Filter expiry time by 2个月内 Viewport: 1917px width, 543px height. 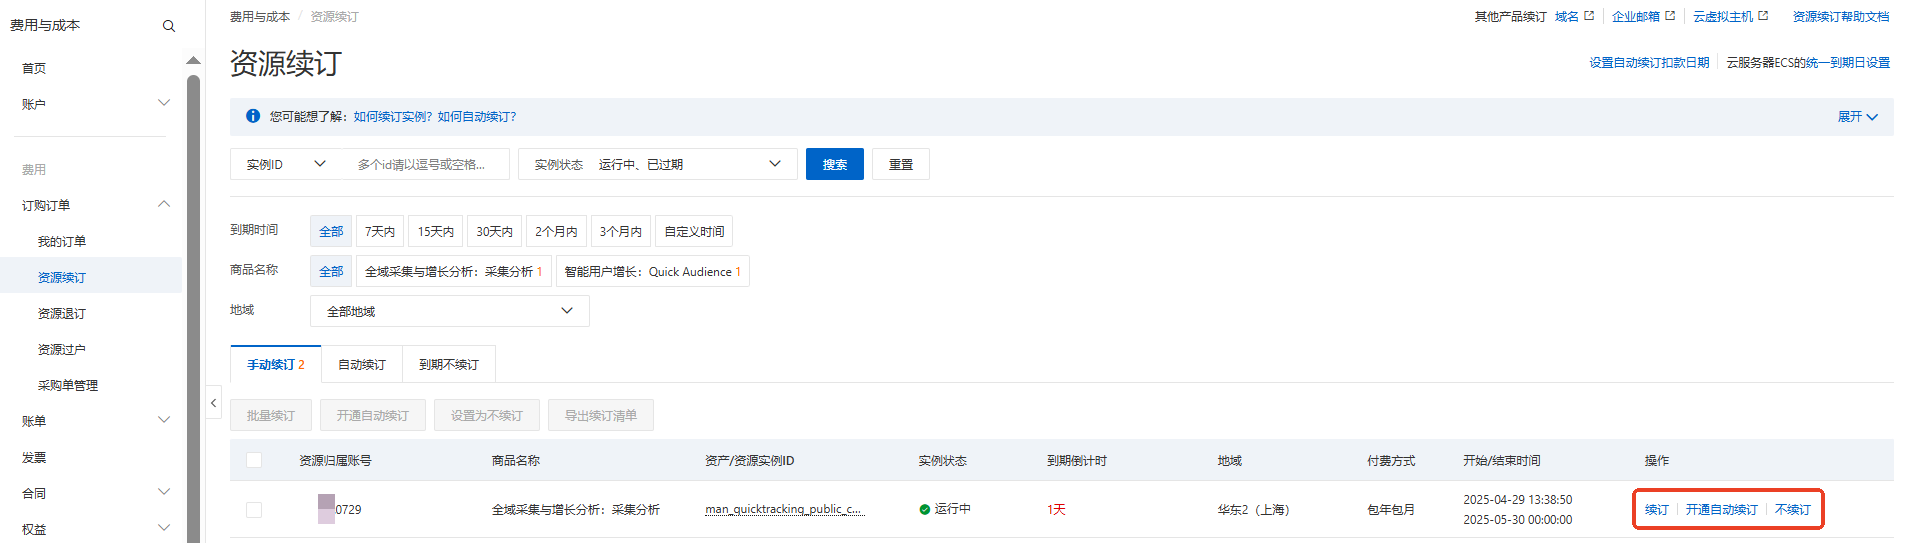556,231
